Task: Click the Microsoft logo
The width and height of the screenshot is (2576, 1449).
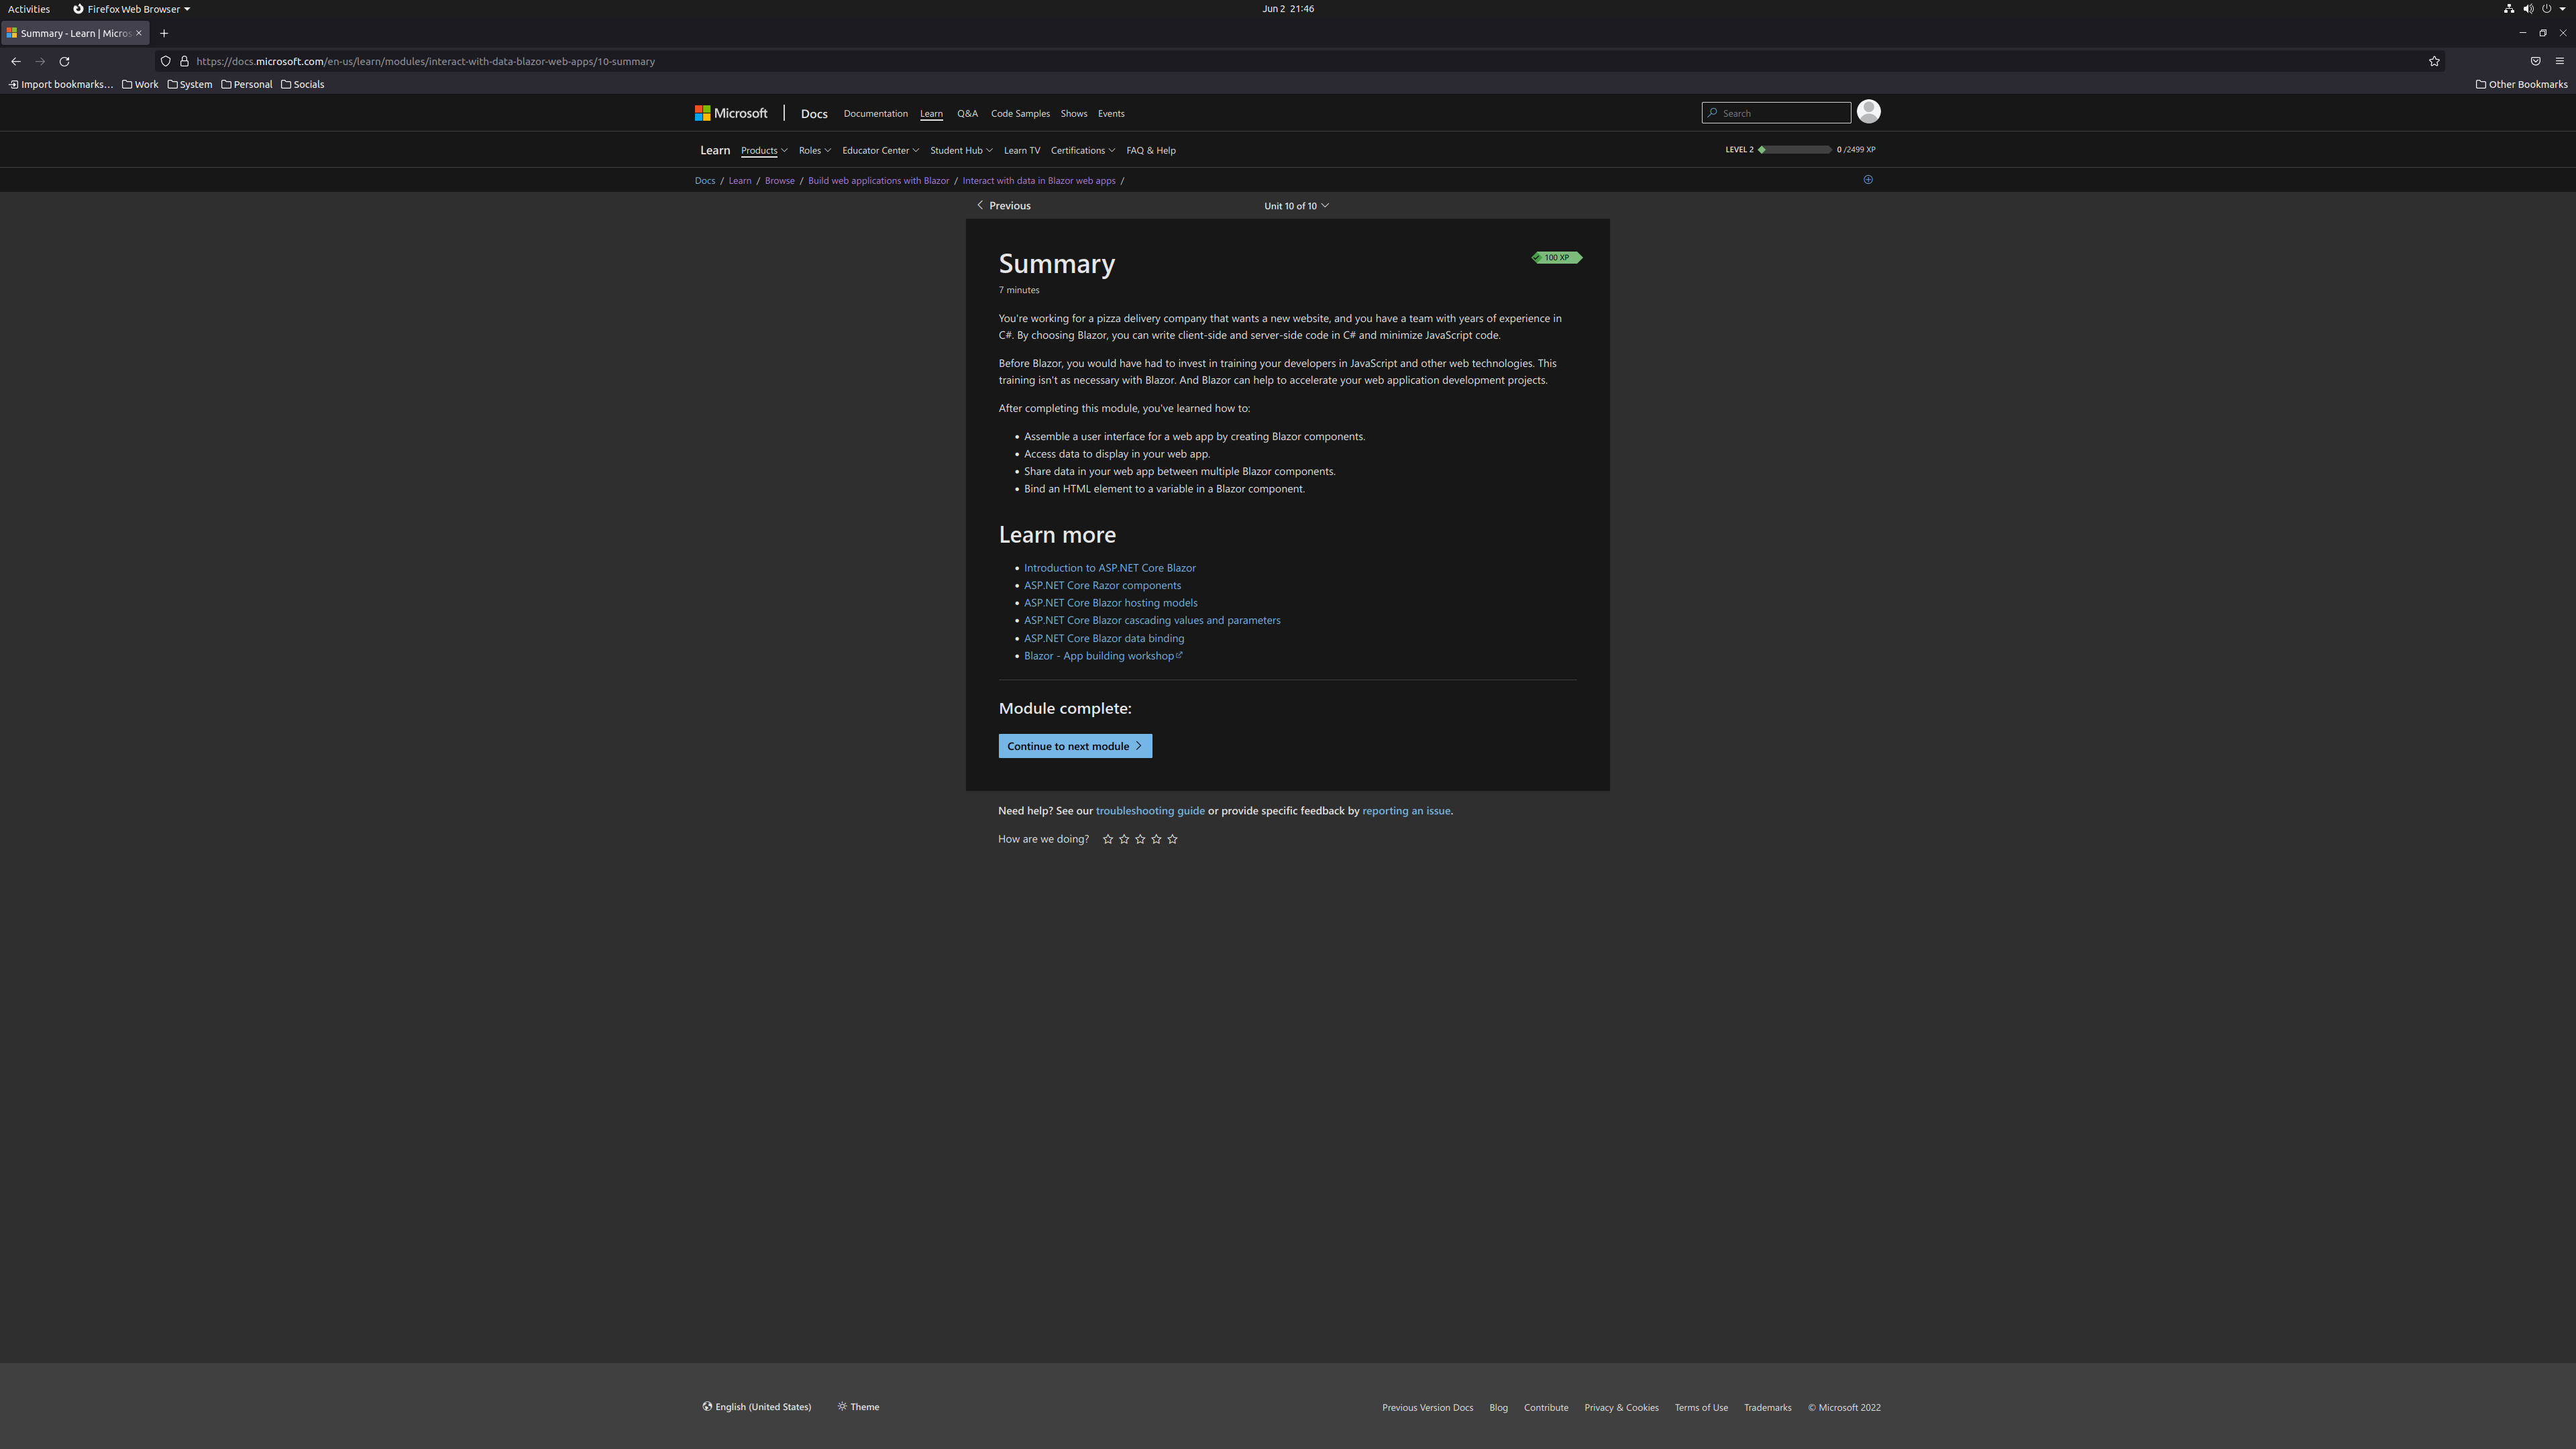Action: tap(731, 113)
